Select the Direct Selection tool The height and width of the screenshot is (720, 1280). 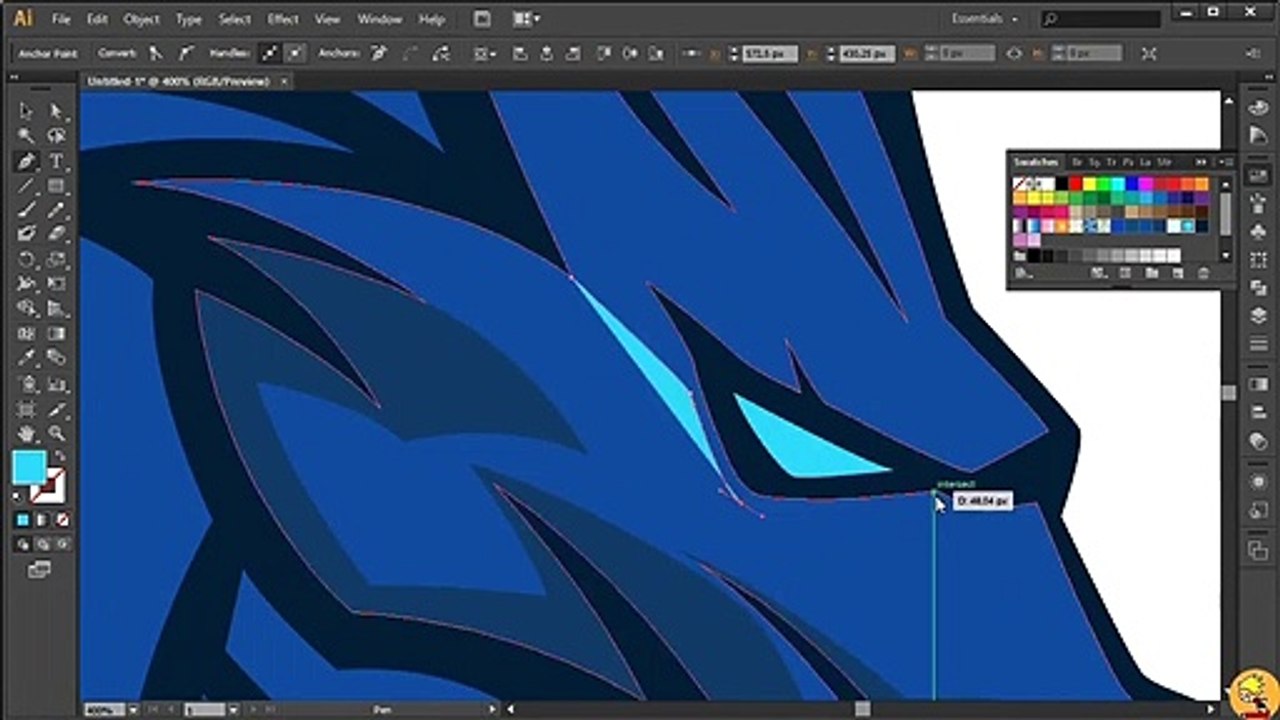point(56,111)
